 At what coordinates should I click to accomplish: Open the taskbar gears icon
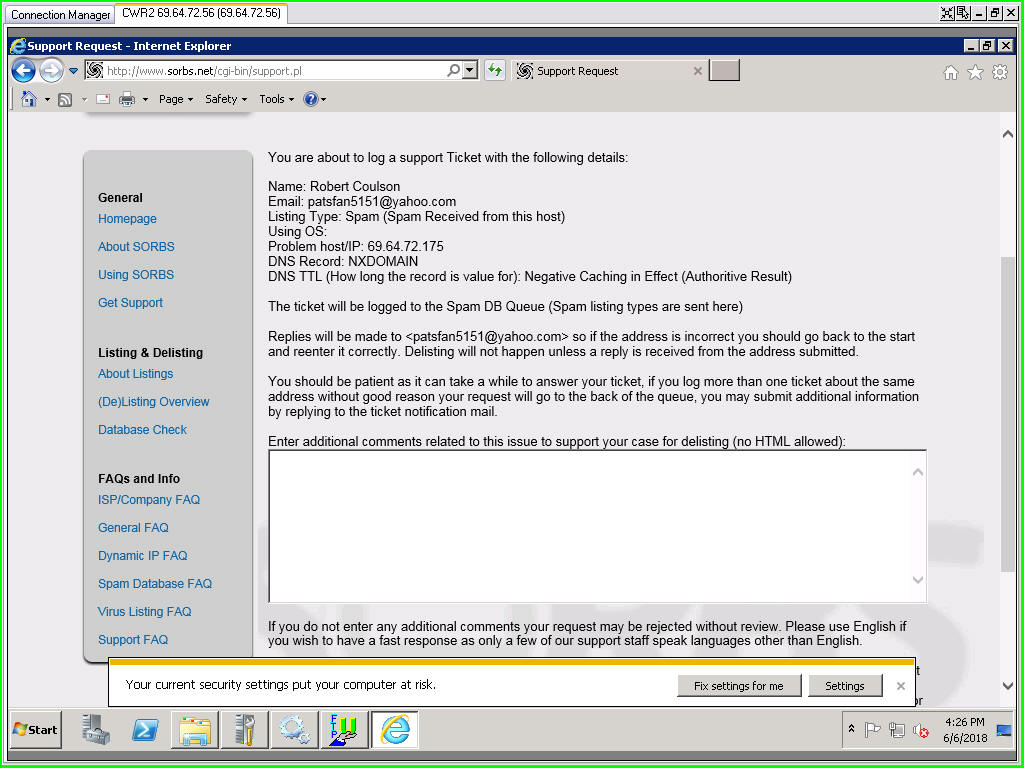point(295,729)
